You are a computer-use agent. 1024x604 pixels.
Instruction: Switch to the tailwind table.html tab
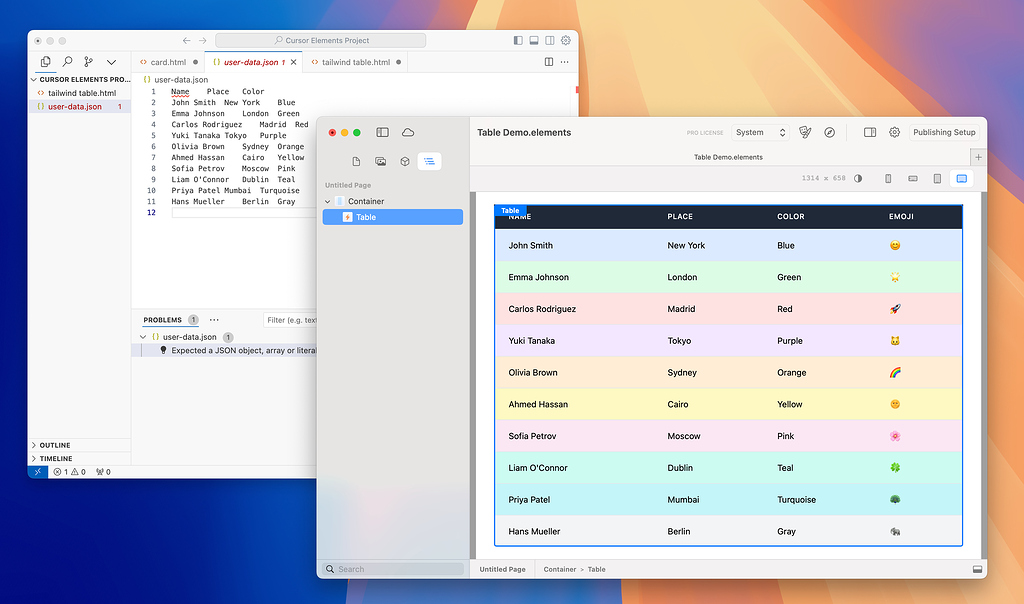[355, 61]
